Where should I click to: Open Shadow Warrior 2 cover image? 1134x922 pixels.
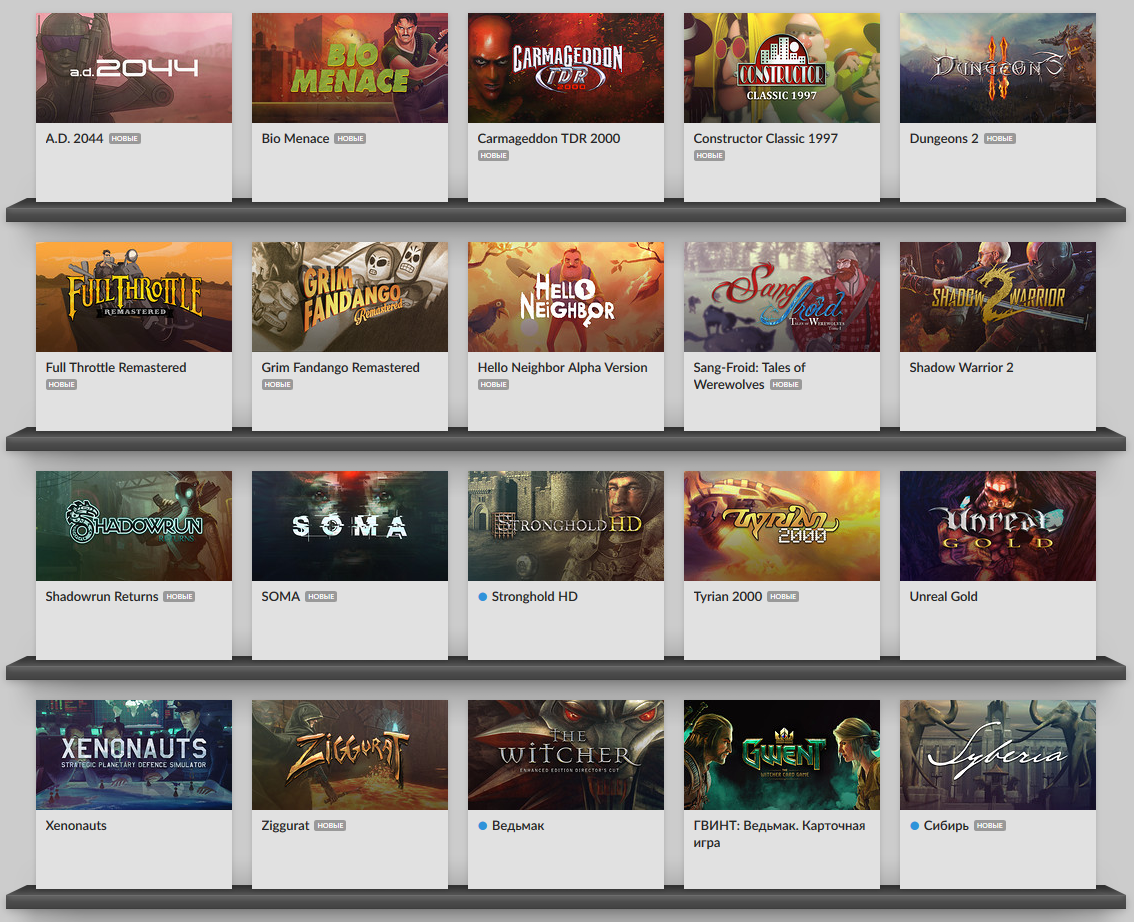(x=998, y=297)
